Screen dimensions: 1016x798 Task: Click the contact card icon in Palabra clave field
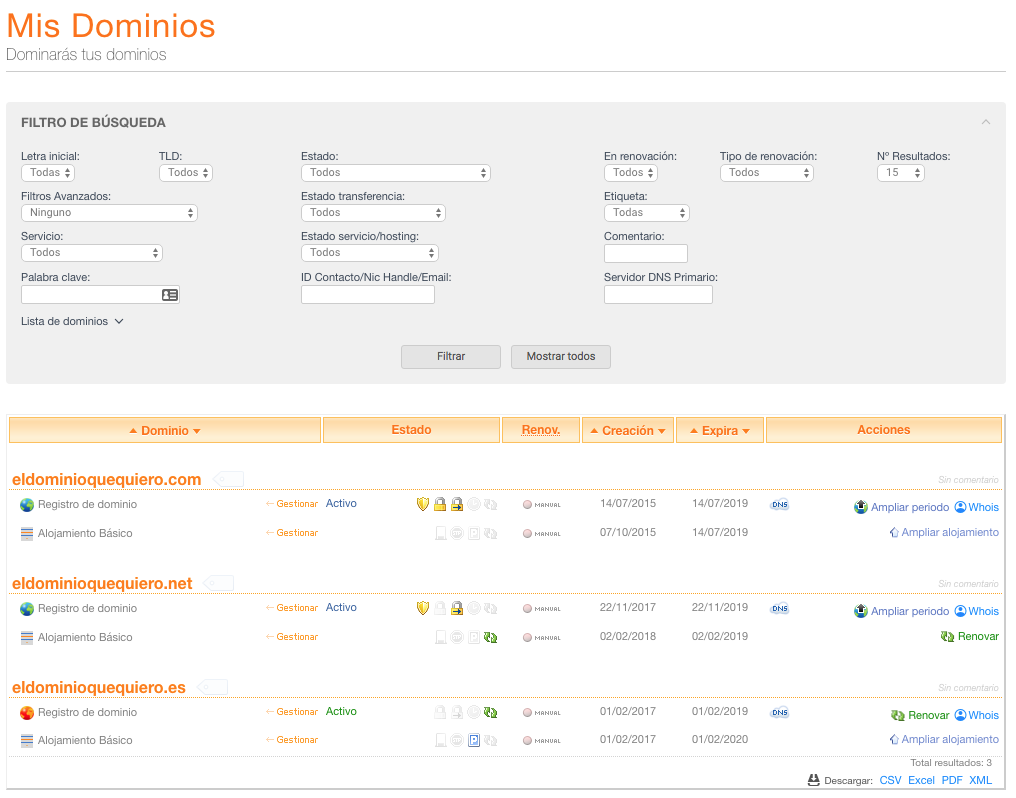pos(170,295)
